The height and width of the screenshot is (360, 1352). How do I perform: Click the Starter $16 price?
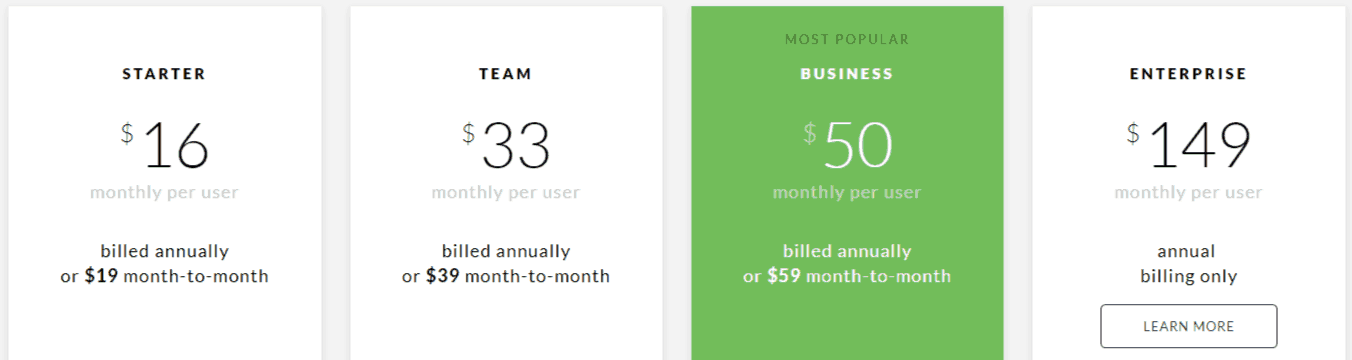164,146
